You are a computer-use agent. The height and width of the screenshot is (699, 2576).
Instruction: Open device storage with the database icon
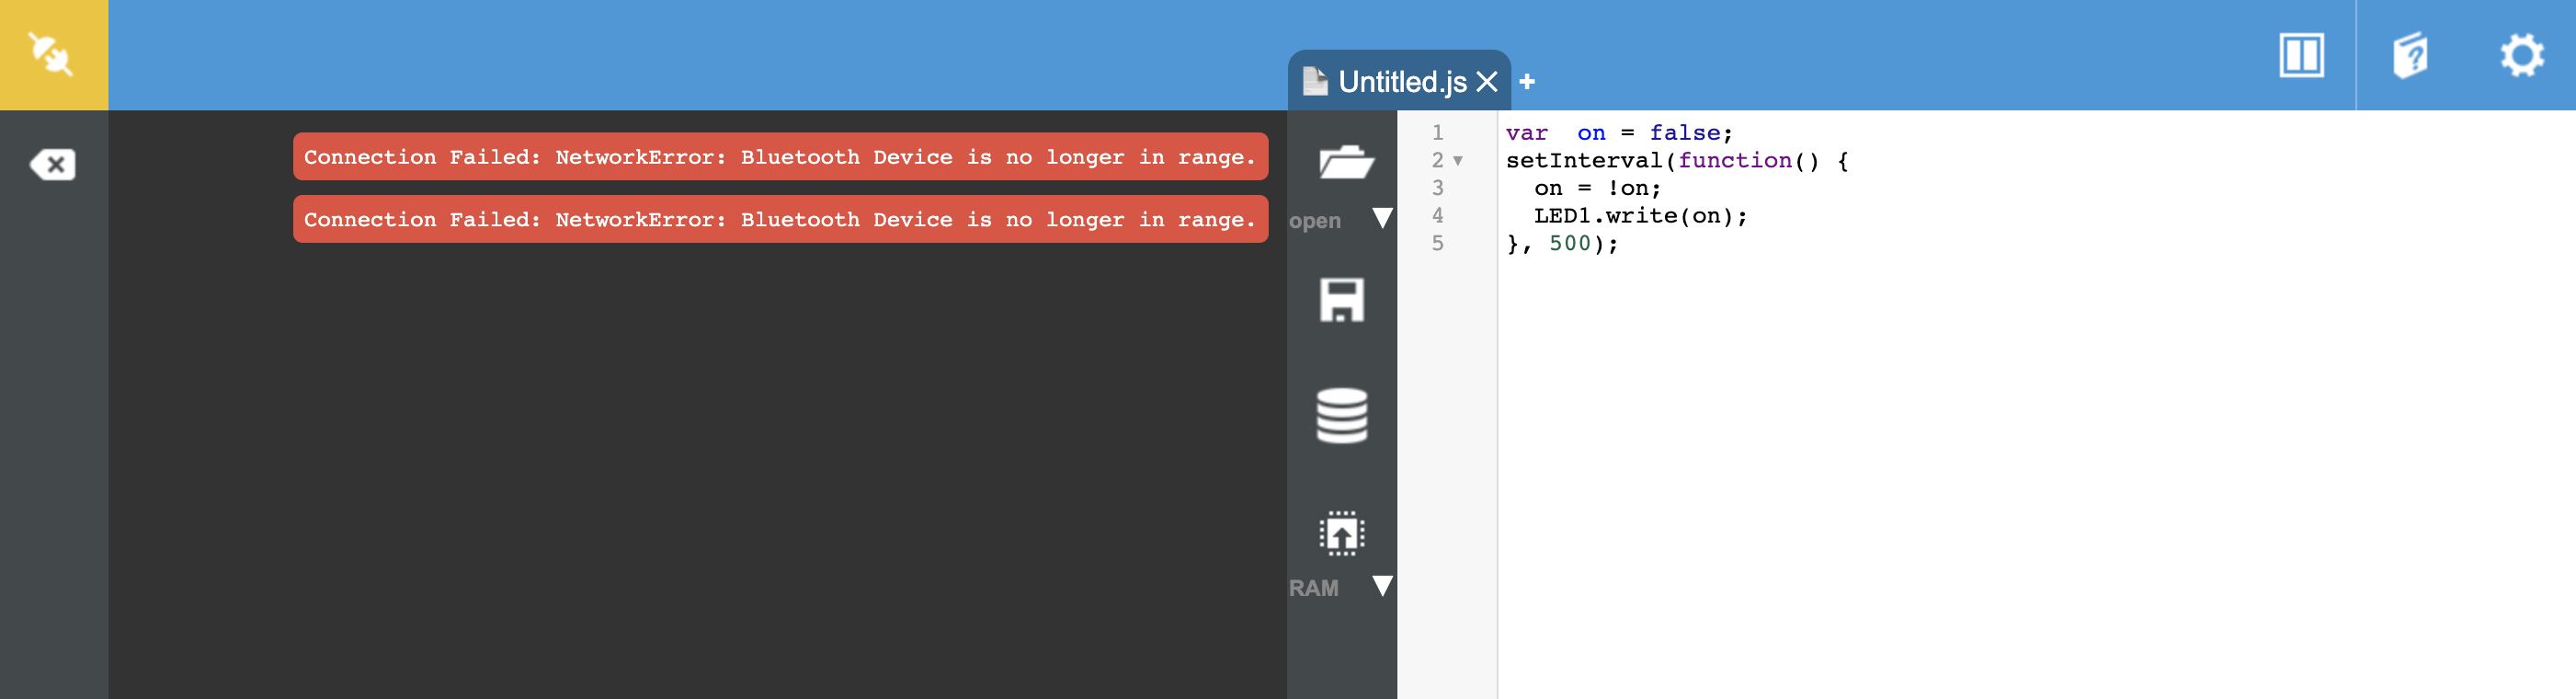pyautogui.click(x=1341, y=415)
